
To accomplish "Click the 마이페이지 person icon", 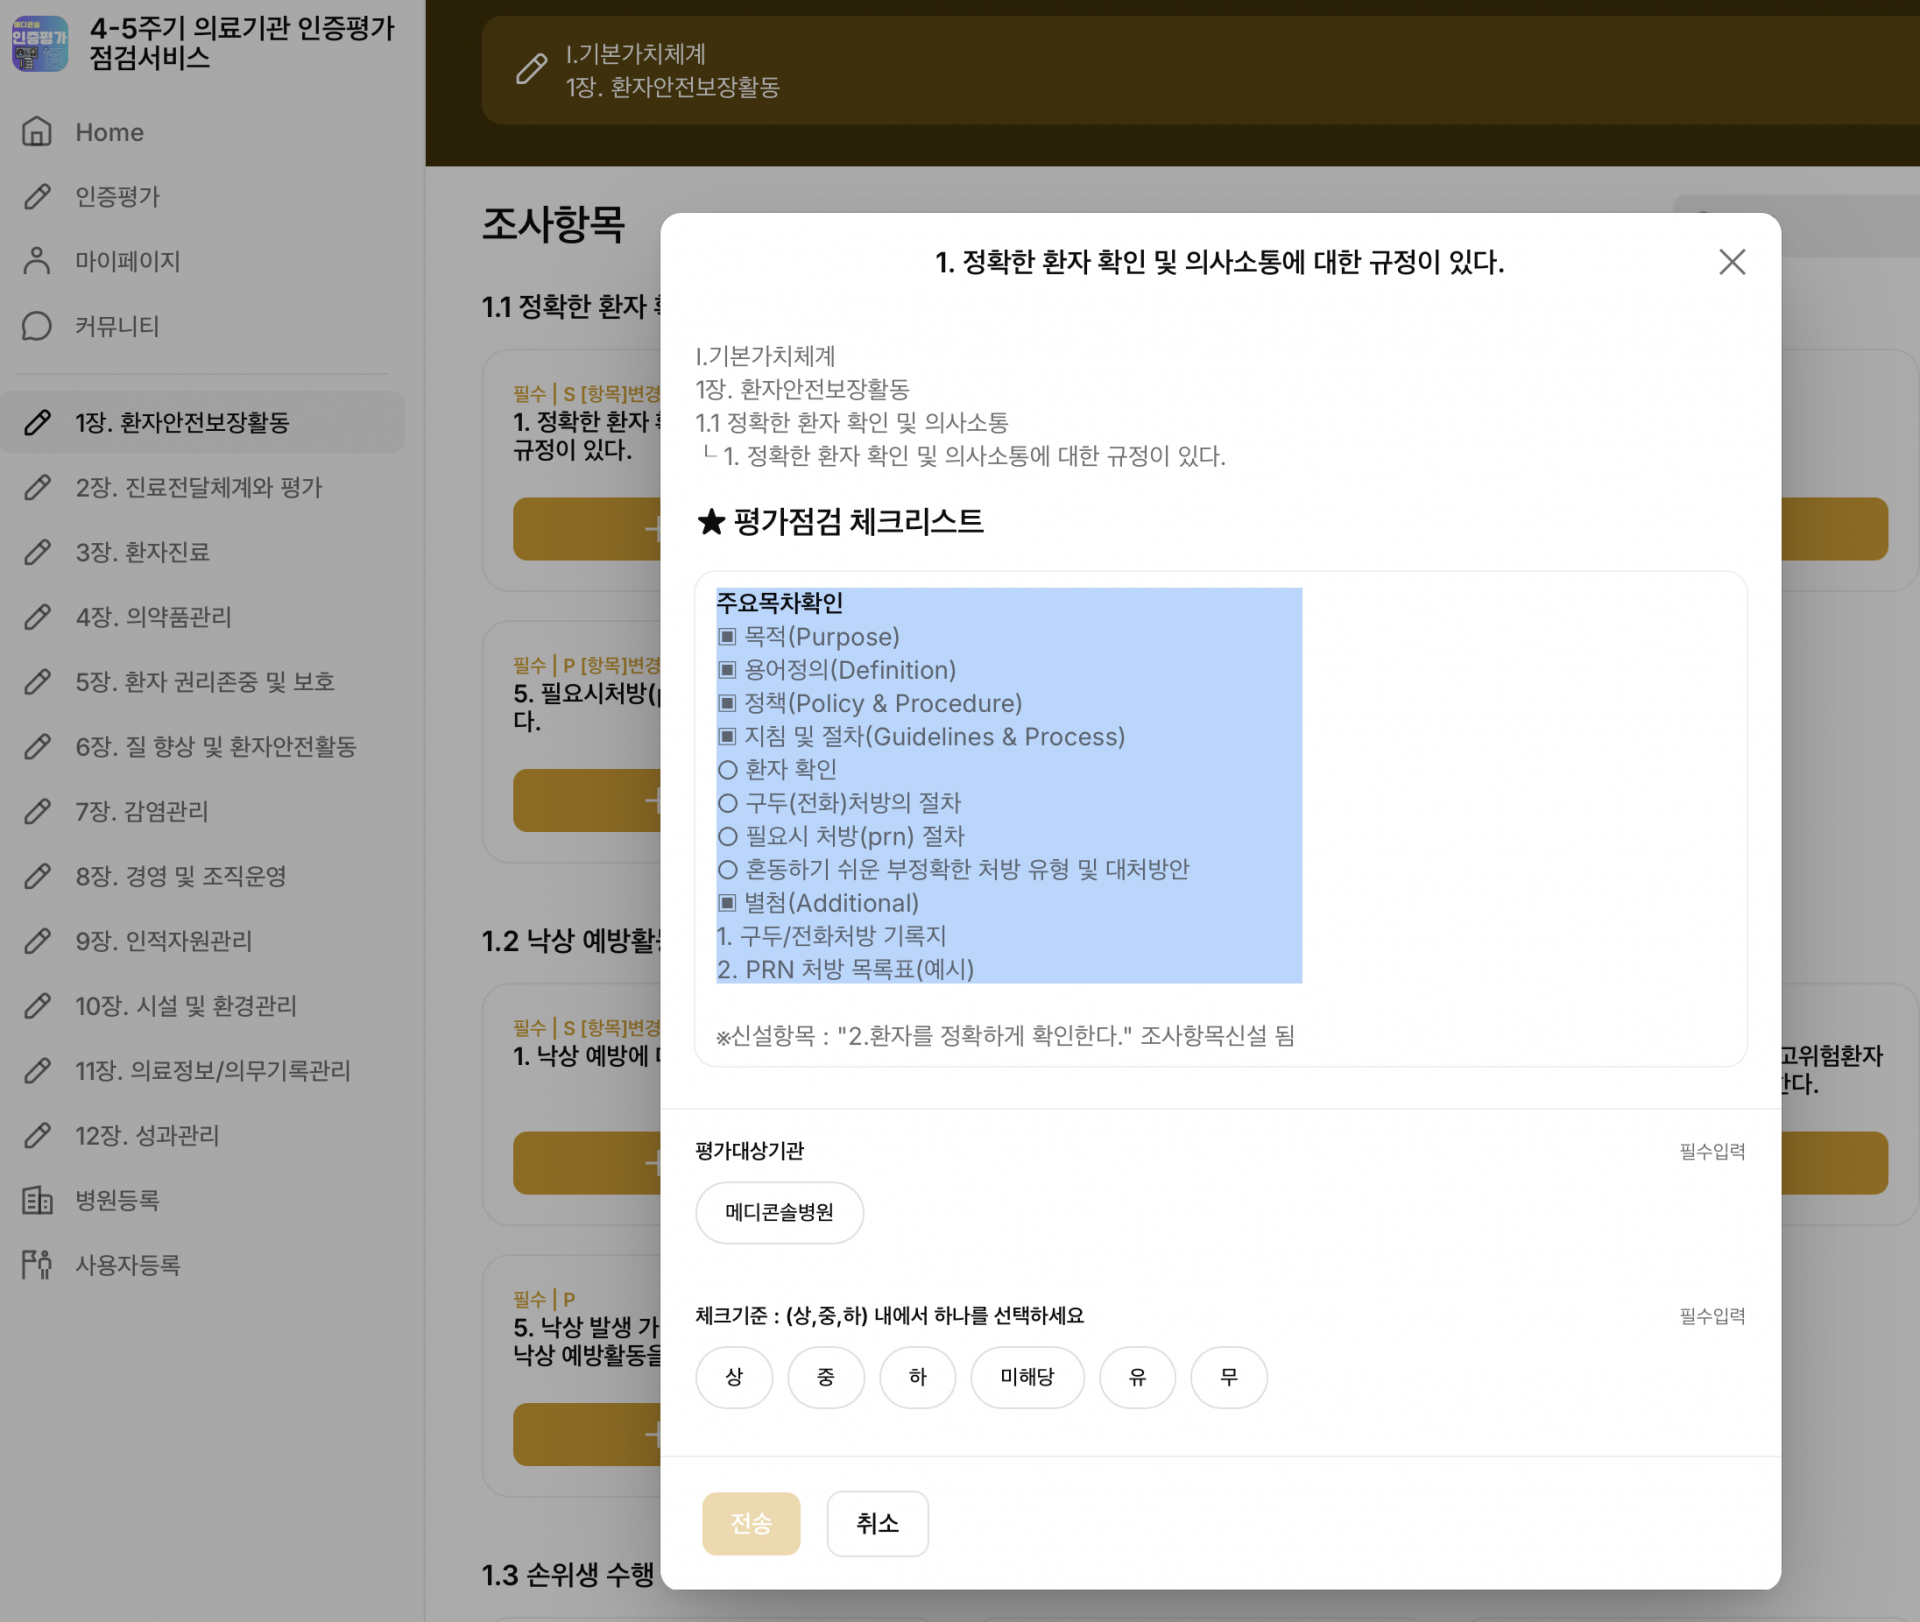I will tap(37, 261).
